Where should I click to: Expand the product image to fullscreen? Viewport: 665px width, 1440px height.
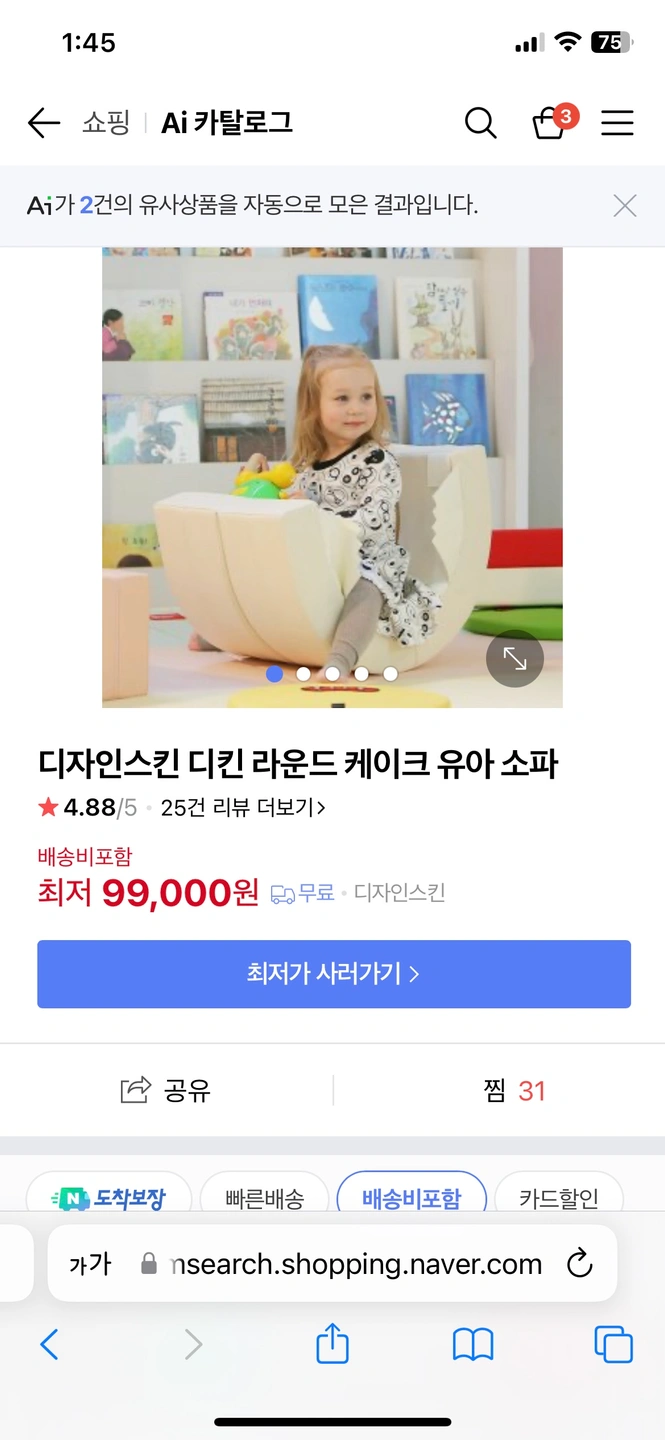(515, 658)
